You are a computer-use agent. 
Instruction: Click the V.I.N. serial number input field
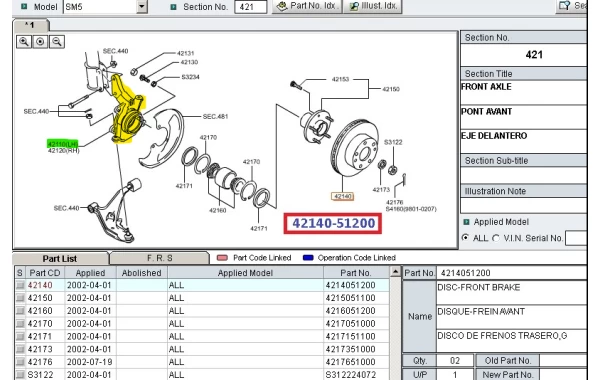coord(576,238)
